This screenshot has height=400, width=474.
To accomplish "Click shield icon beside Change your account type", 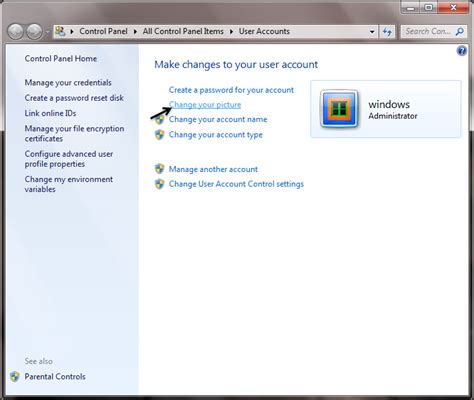I will pyautogui.click(x=160, y=135).
